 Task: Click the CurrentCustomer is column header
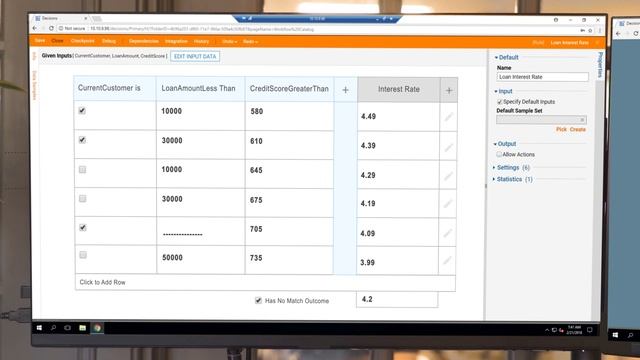click(x=115, y=88)
